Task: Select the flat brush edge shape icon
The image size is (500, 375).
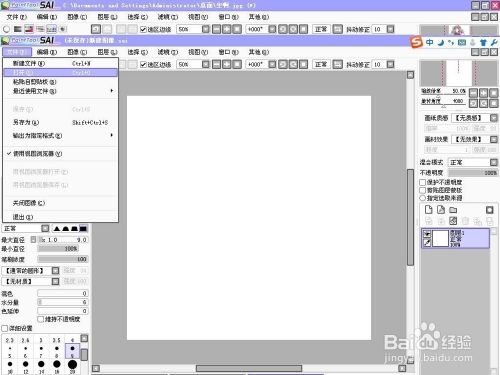Action: [83, 229]
